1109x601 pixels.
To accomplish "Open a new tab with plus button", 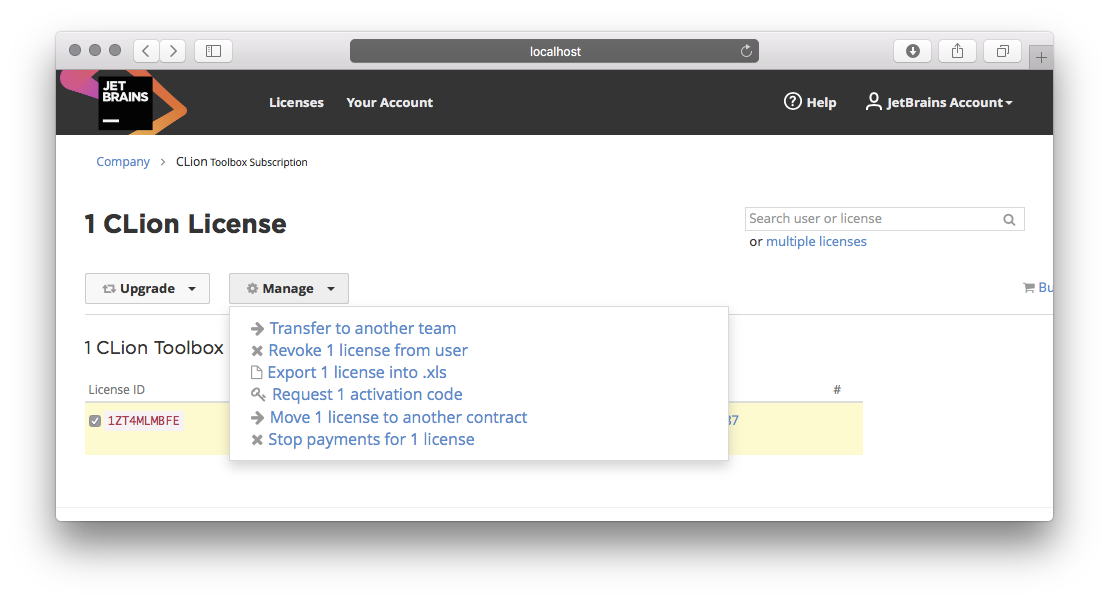I will coord(1041,58).
